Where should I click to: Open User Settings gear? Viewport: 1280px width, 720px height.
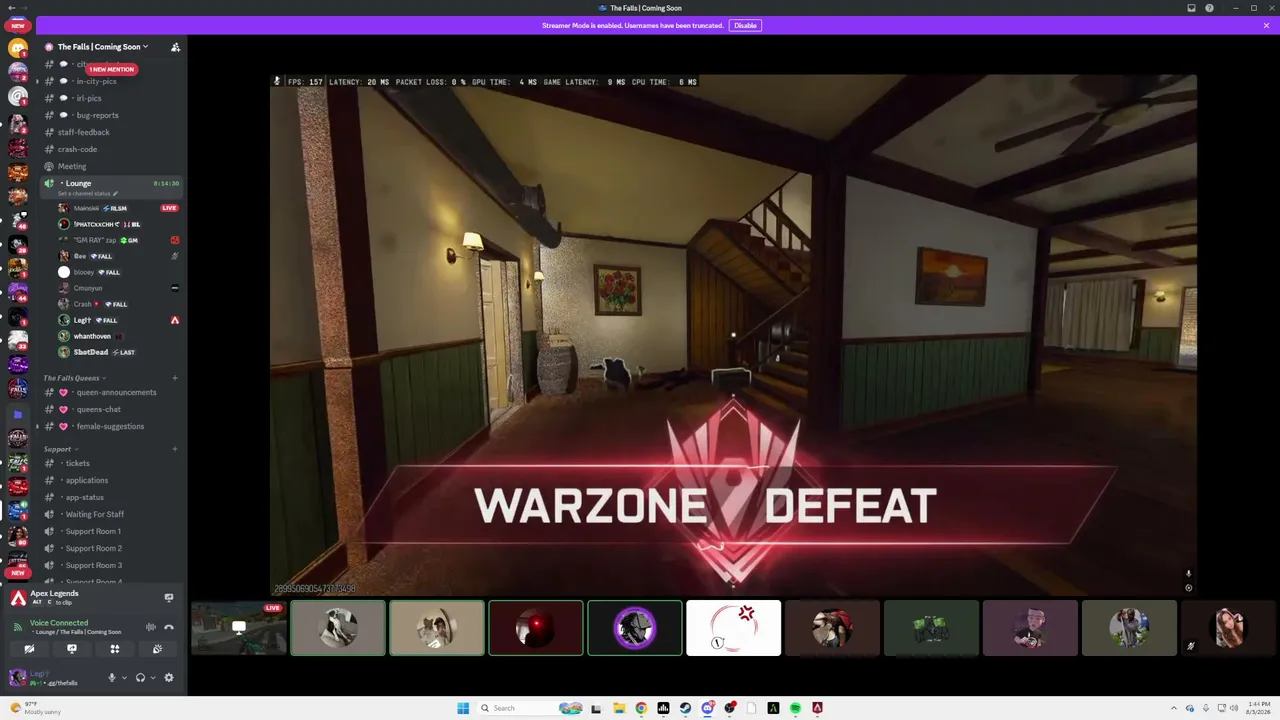click(169, 677)
